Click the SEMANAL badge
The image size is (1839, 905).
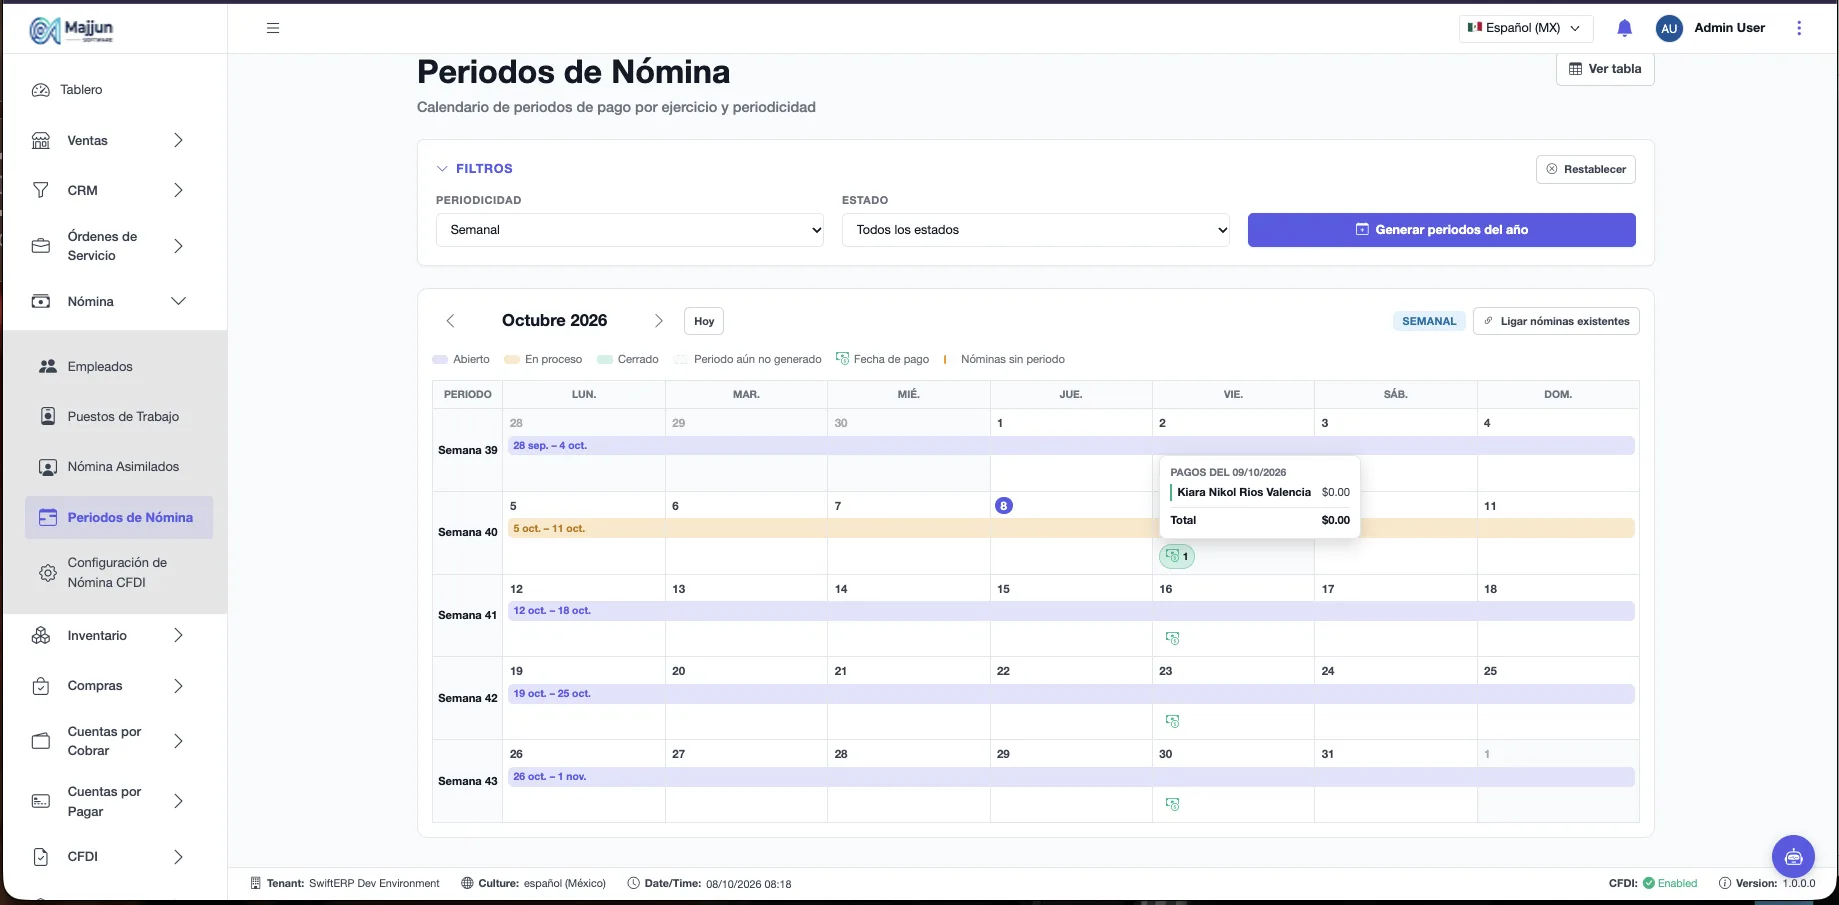[x=1429, y=321]
